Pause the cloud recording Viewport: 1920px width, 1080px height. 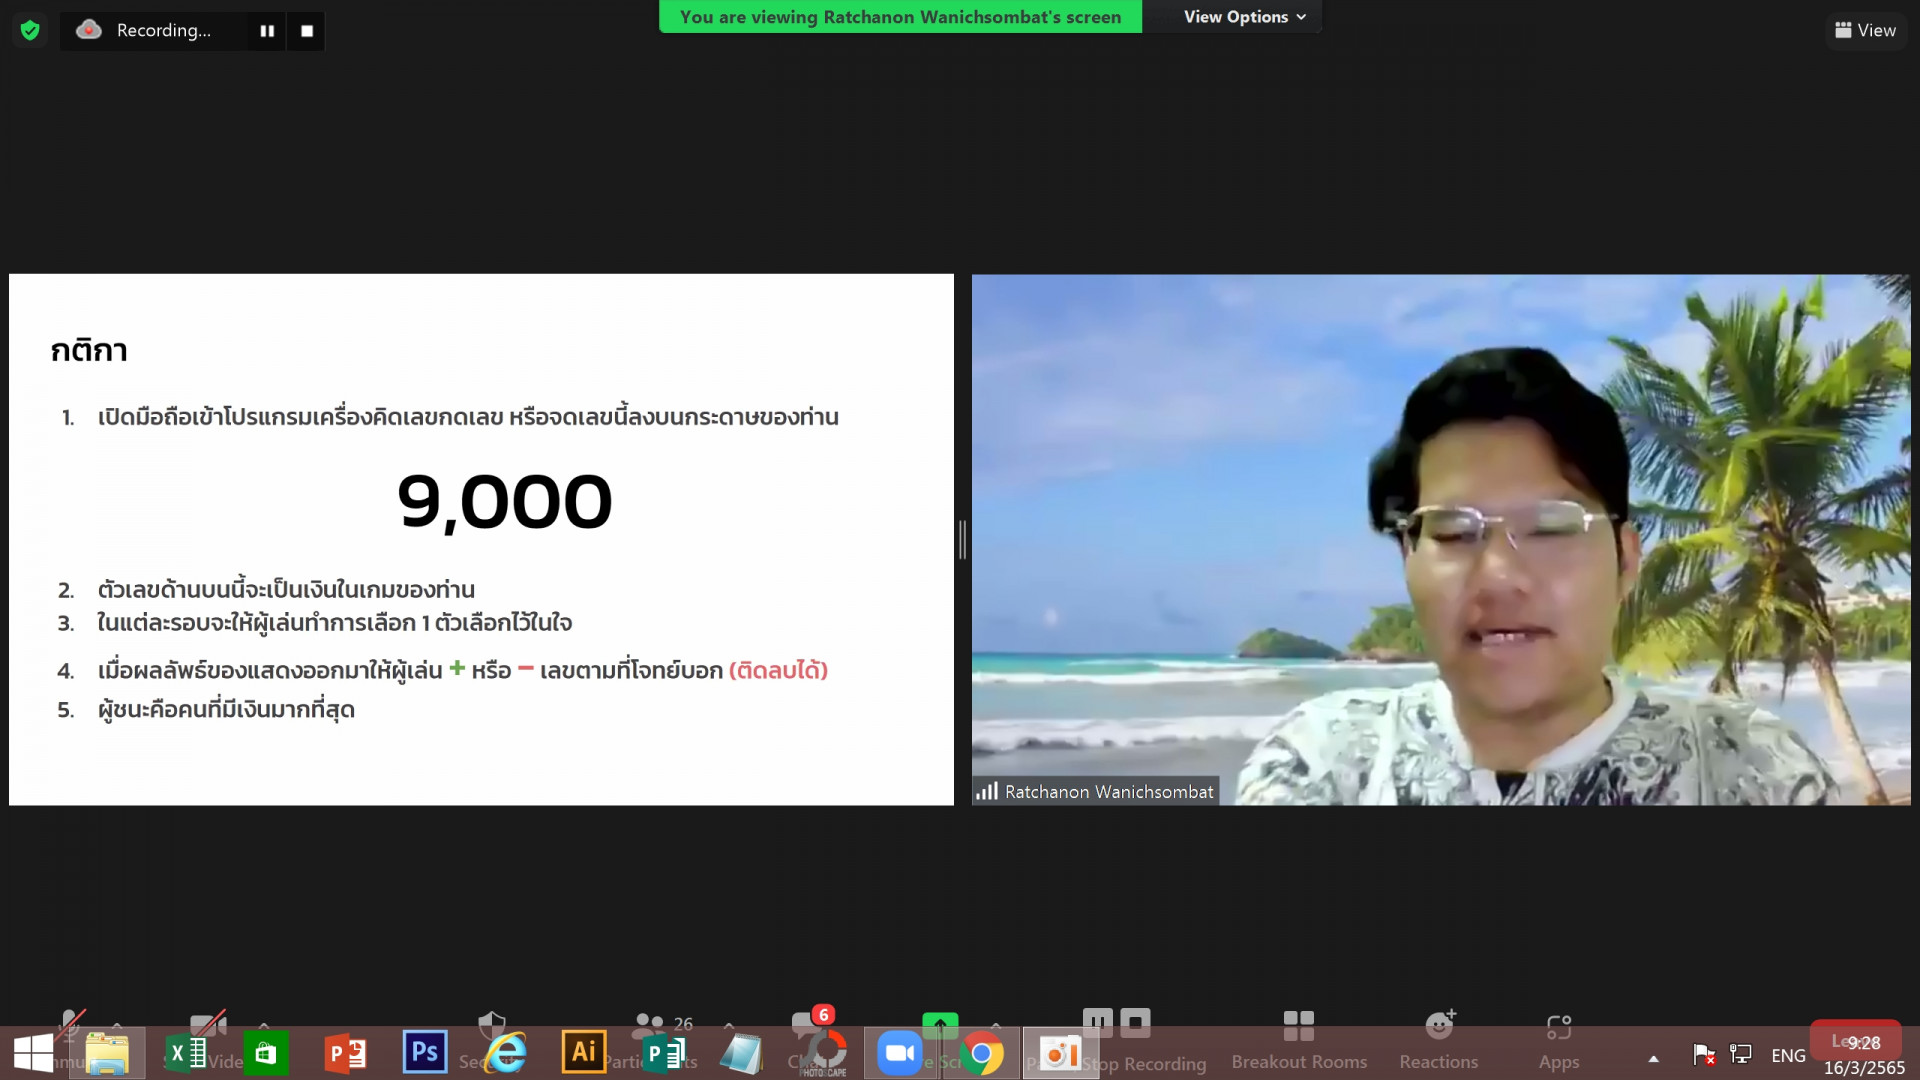click(267, 31)
